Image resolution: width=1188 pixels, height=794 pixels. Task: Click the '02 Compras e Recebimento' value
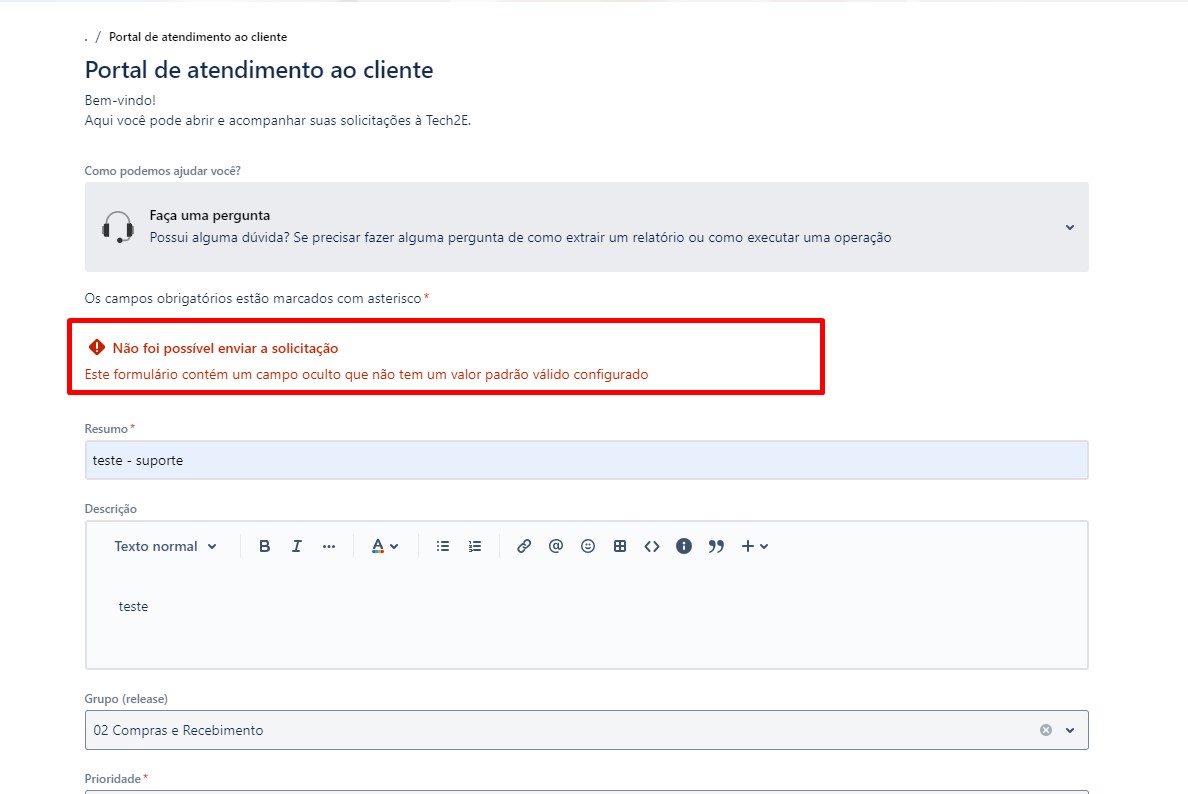coord(178,730)
